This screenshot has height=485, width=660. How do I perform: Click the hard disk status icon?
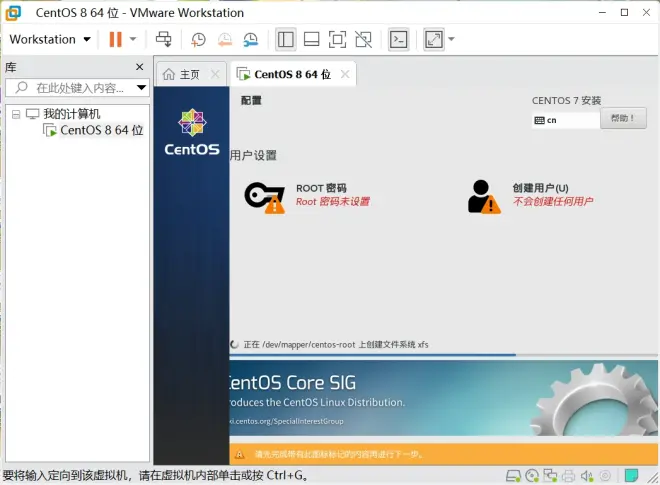coord(514,476)
